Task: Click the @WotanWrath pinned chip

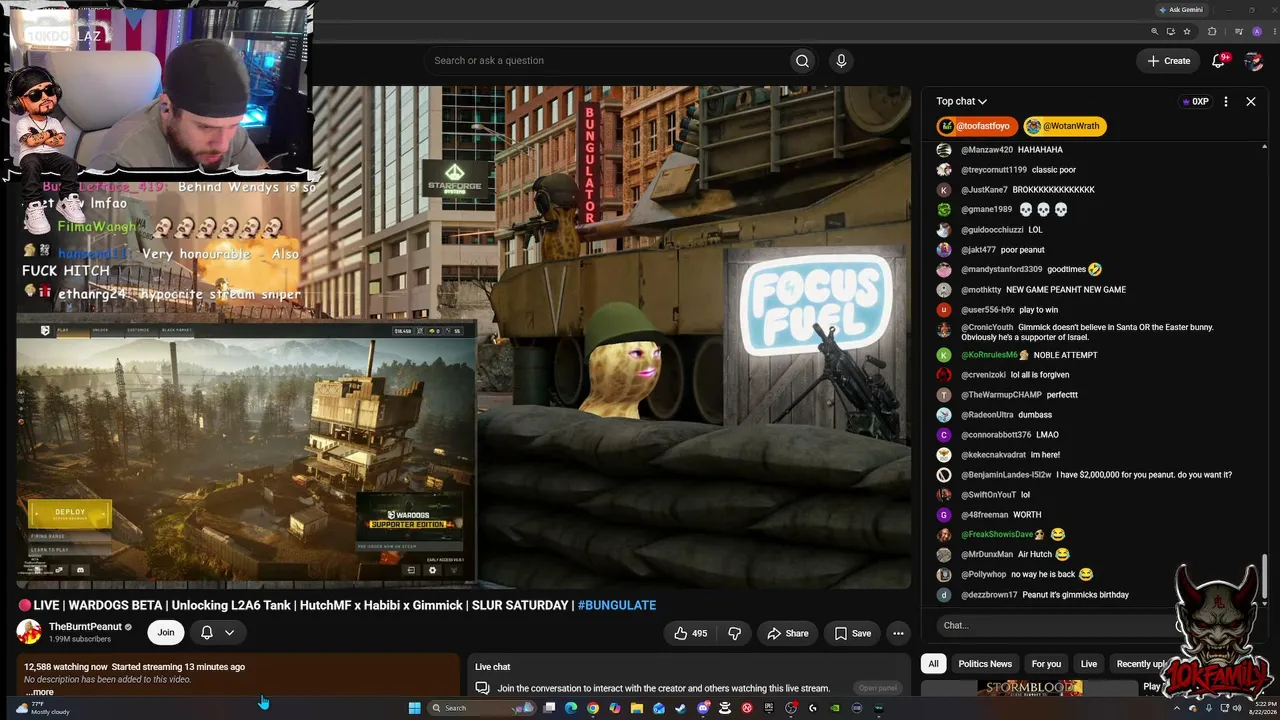Action: 1064,126
